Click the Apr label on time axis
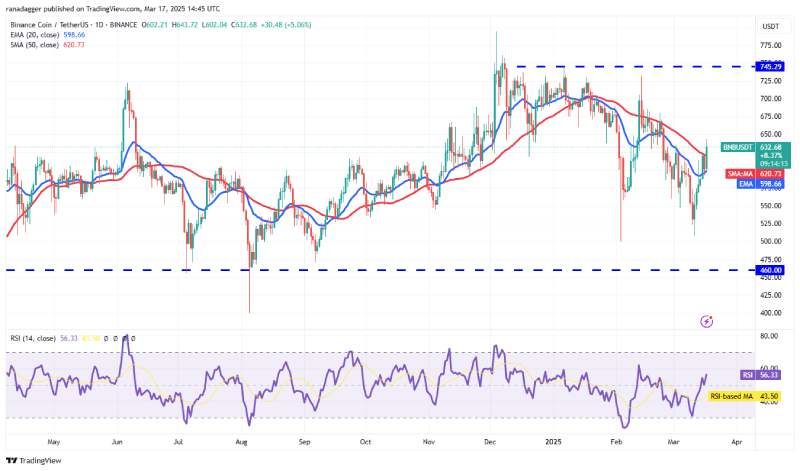Image resolution: width=800 pixels, height=471 pixels. tap(737, 442)
